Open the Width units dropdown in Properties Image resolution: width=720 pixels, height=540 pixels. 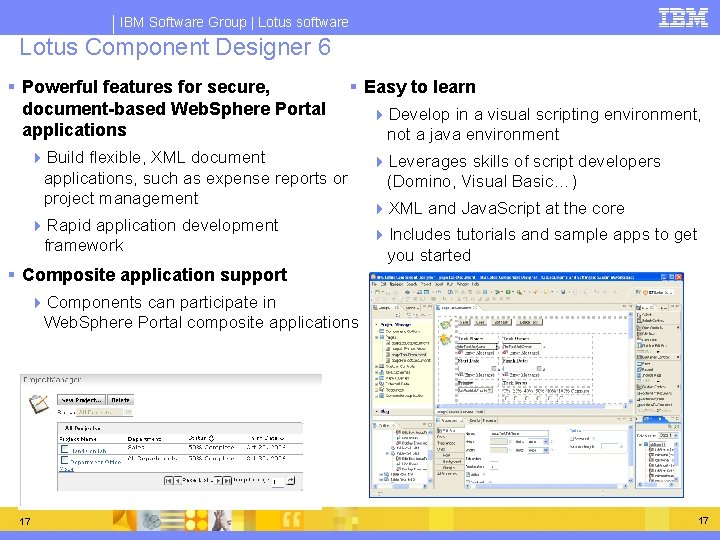click(538, 450)
